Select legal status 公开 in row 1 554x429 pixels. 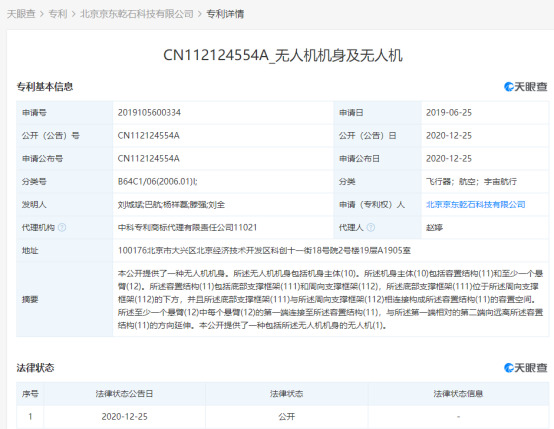[287, 417]
